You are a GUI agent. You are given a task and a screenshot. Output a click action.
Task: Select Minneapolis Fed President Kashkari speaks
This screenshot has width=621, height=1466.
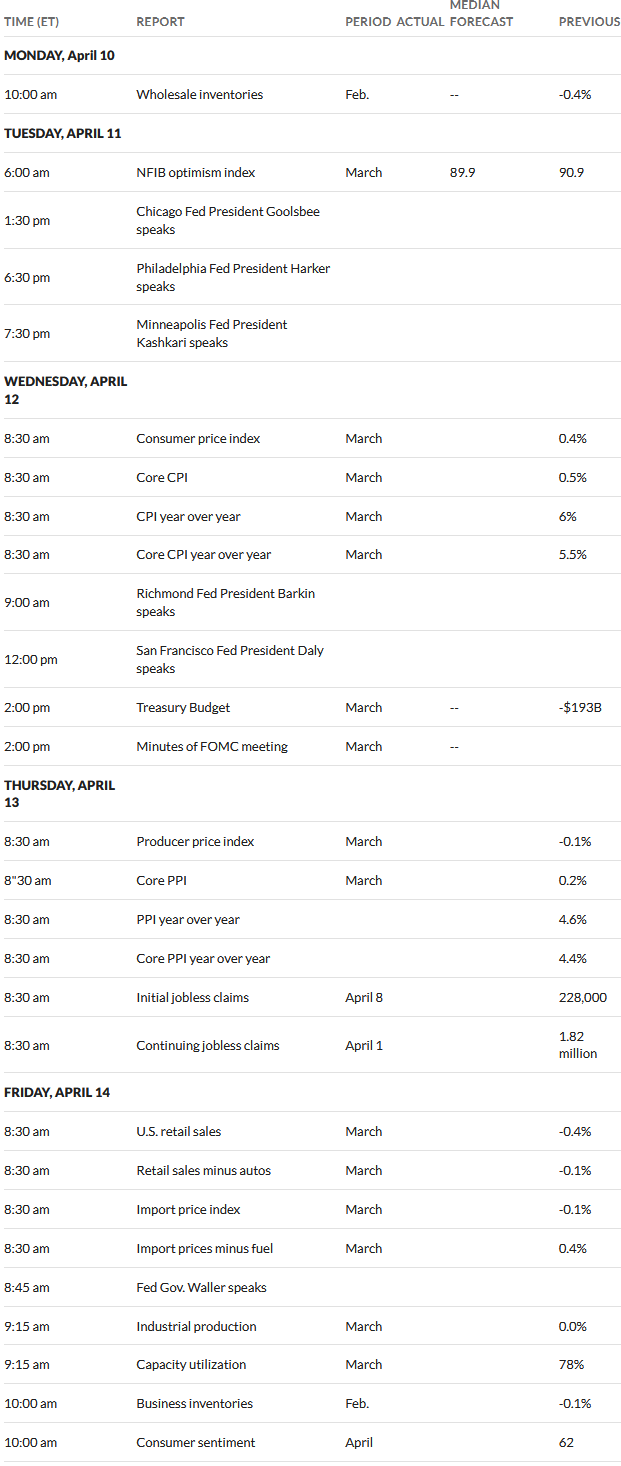point(212,334)
